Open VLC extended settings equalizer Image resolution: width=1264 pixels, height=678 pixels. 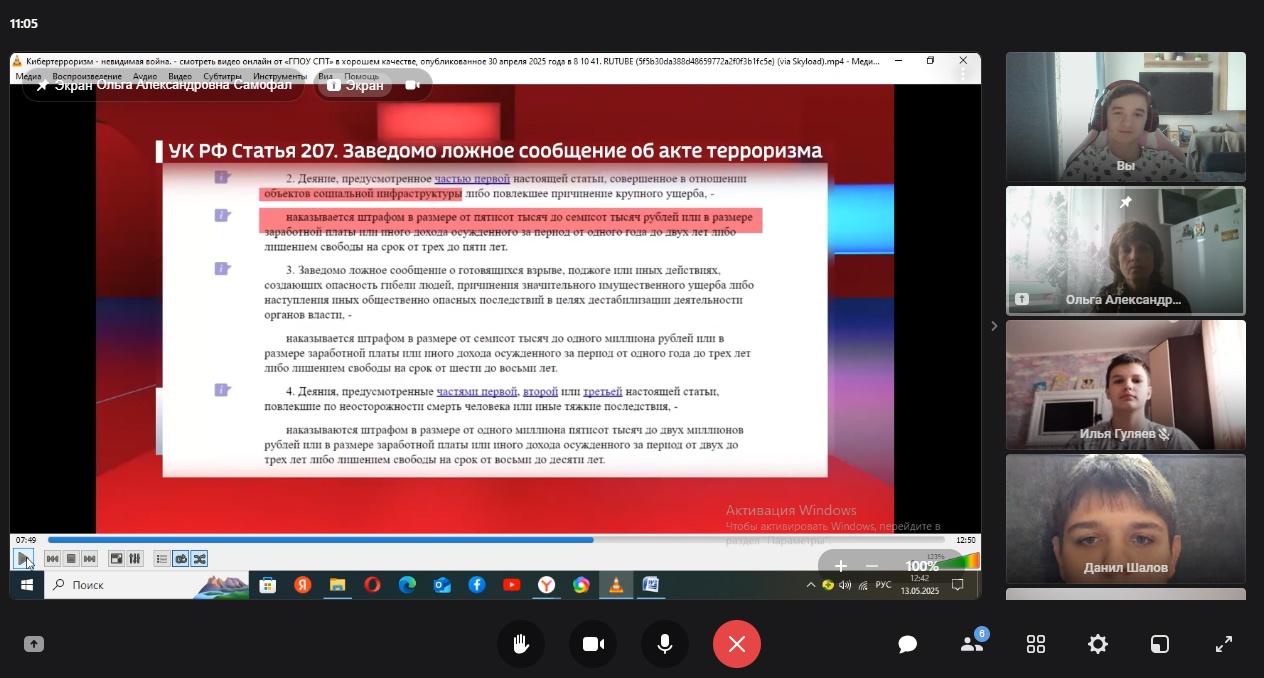pyautogui.click(x=134, y=559)
